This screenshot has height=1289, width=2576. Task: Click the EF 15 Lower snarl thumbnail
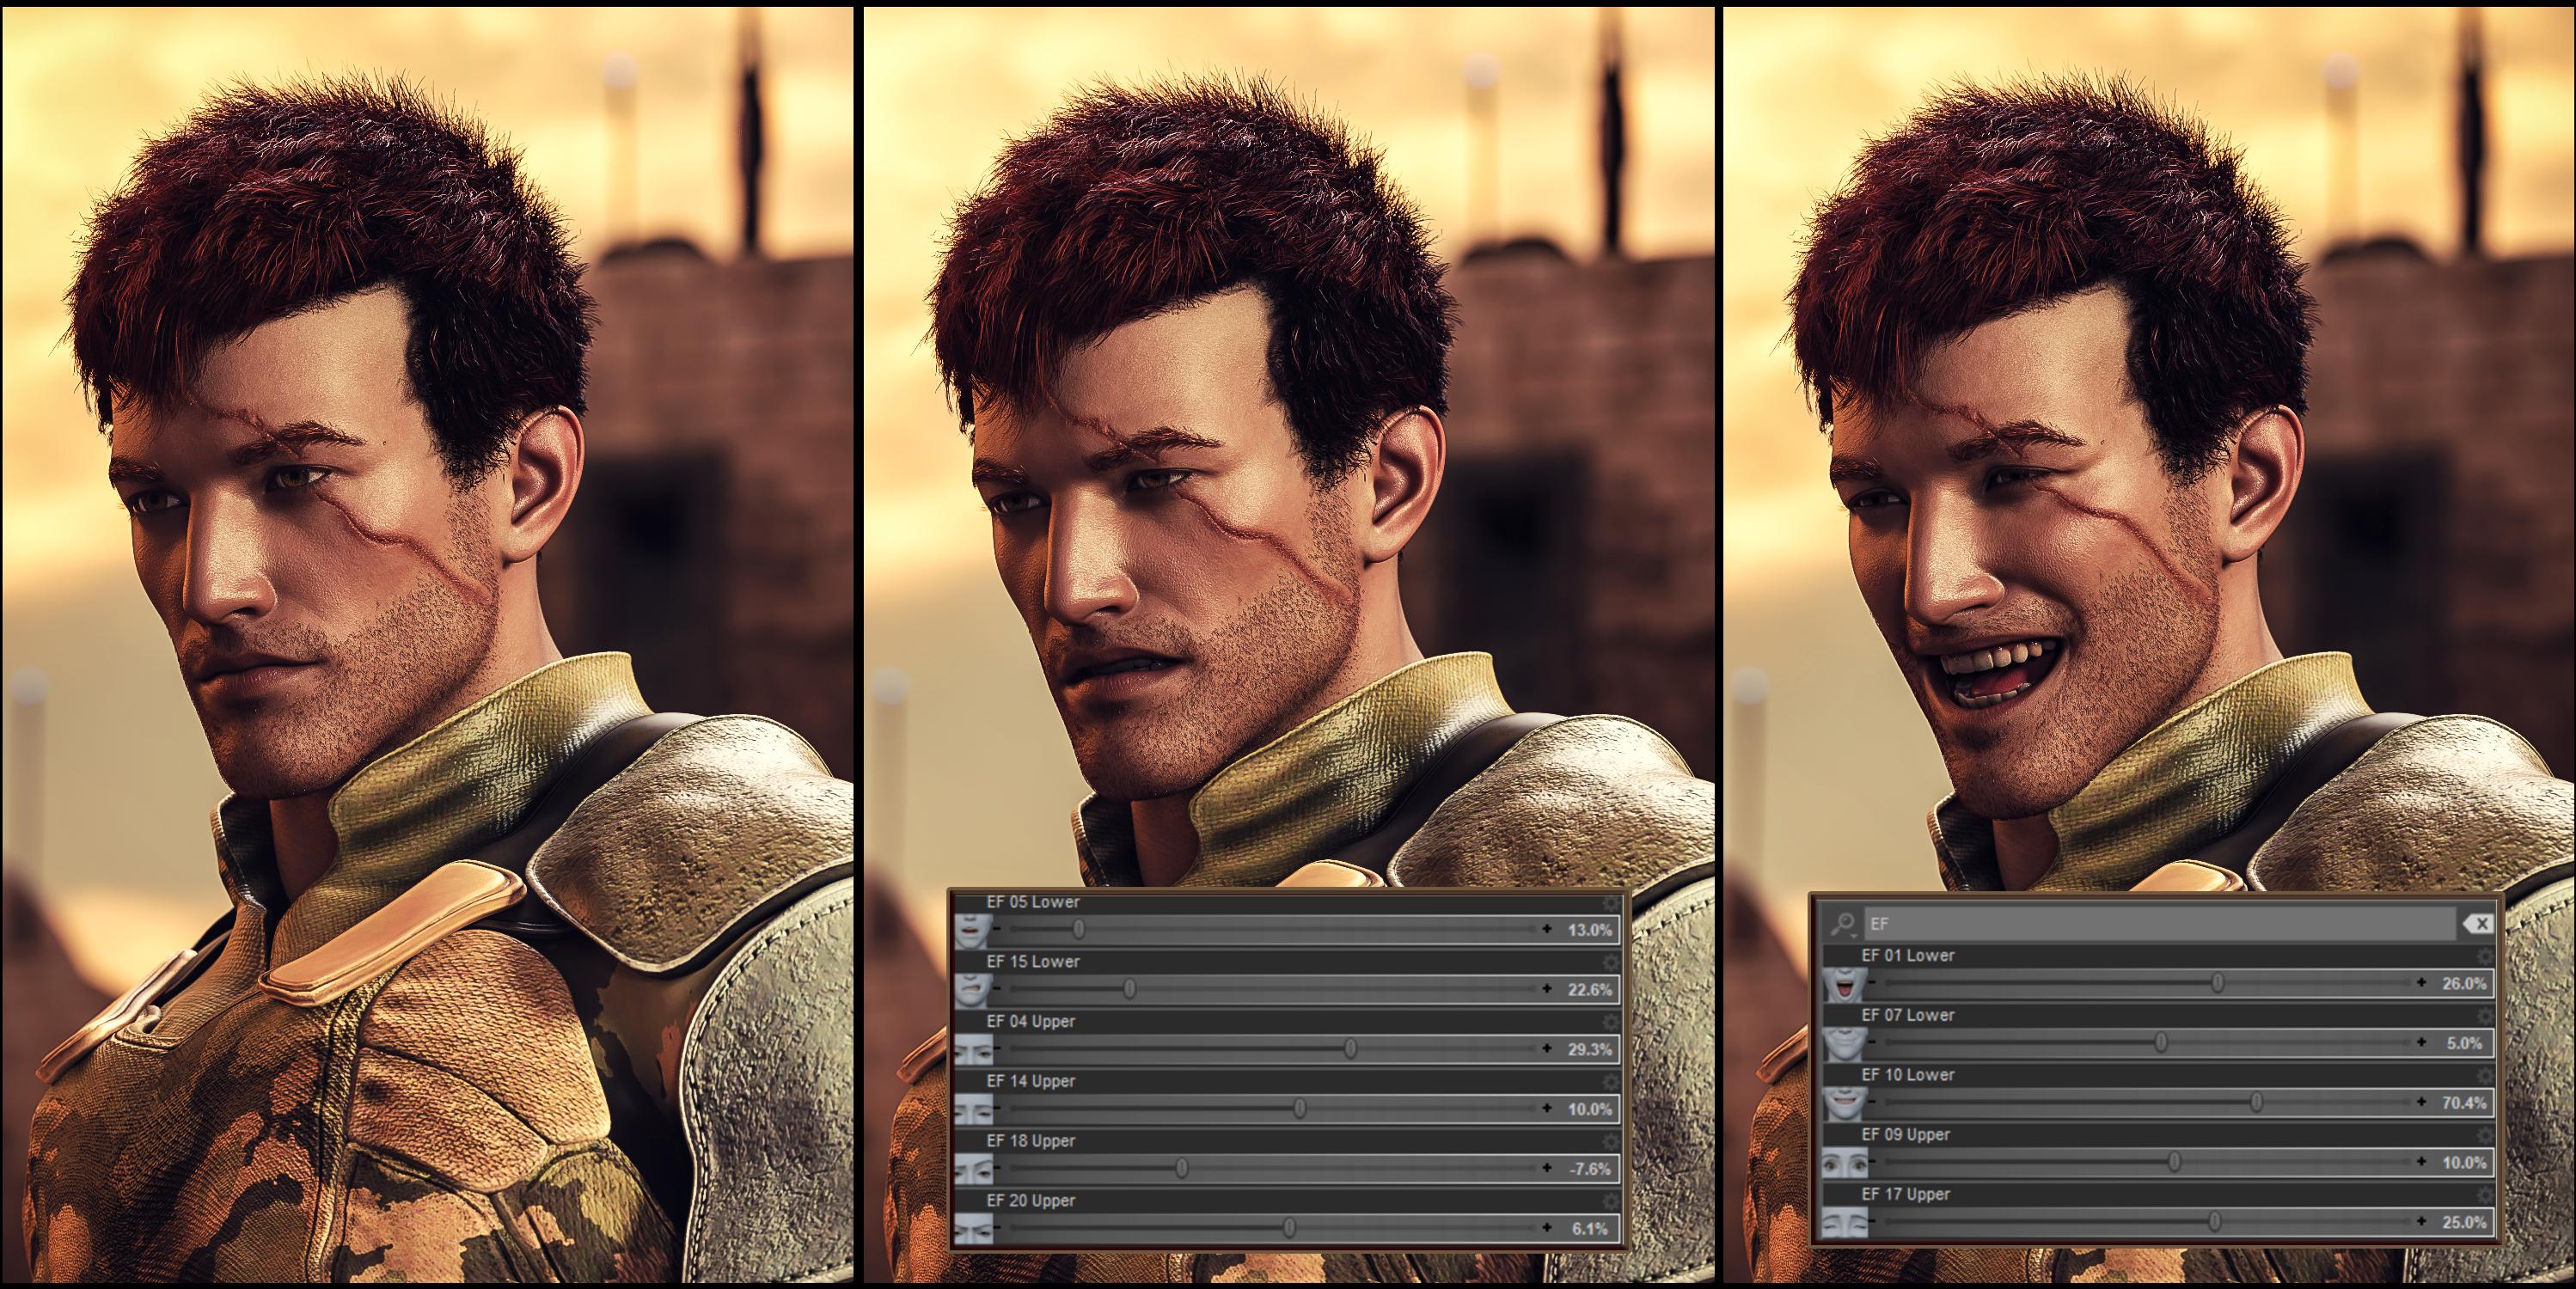(x=972, y=990)
